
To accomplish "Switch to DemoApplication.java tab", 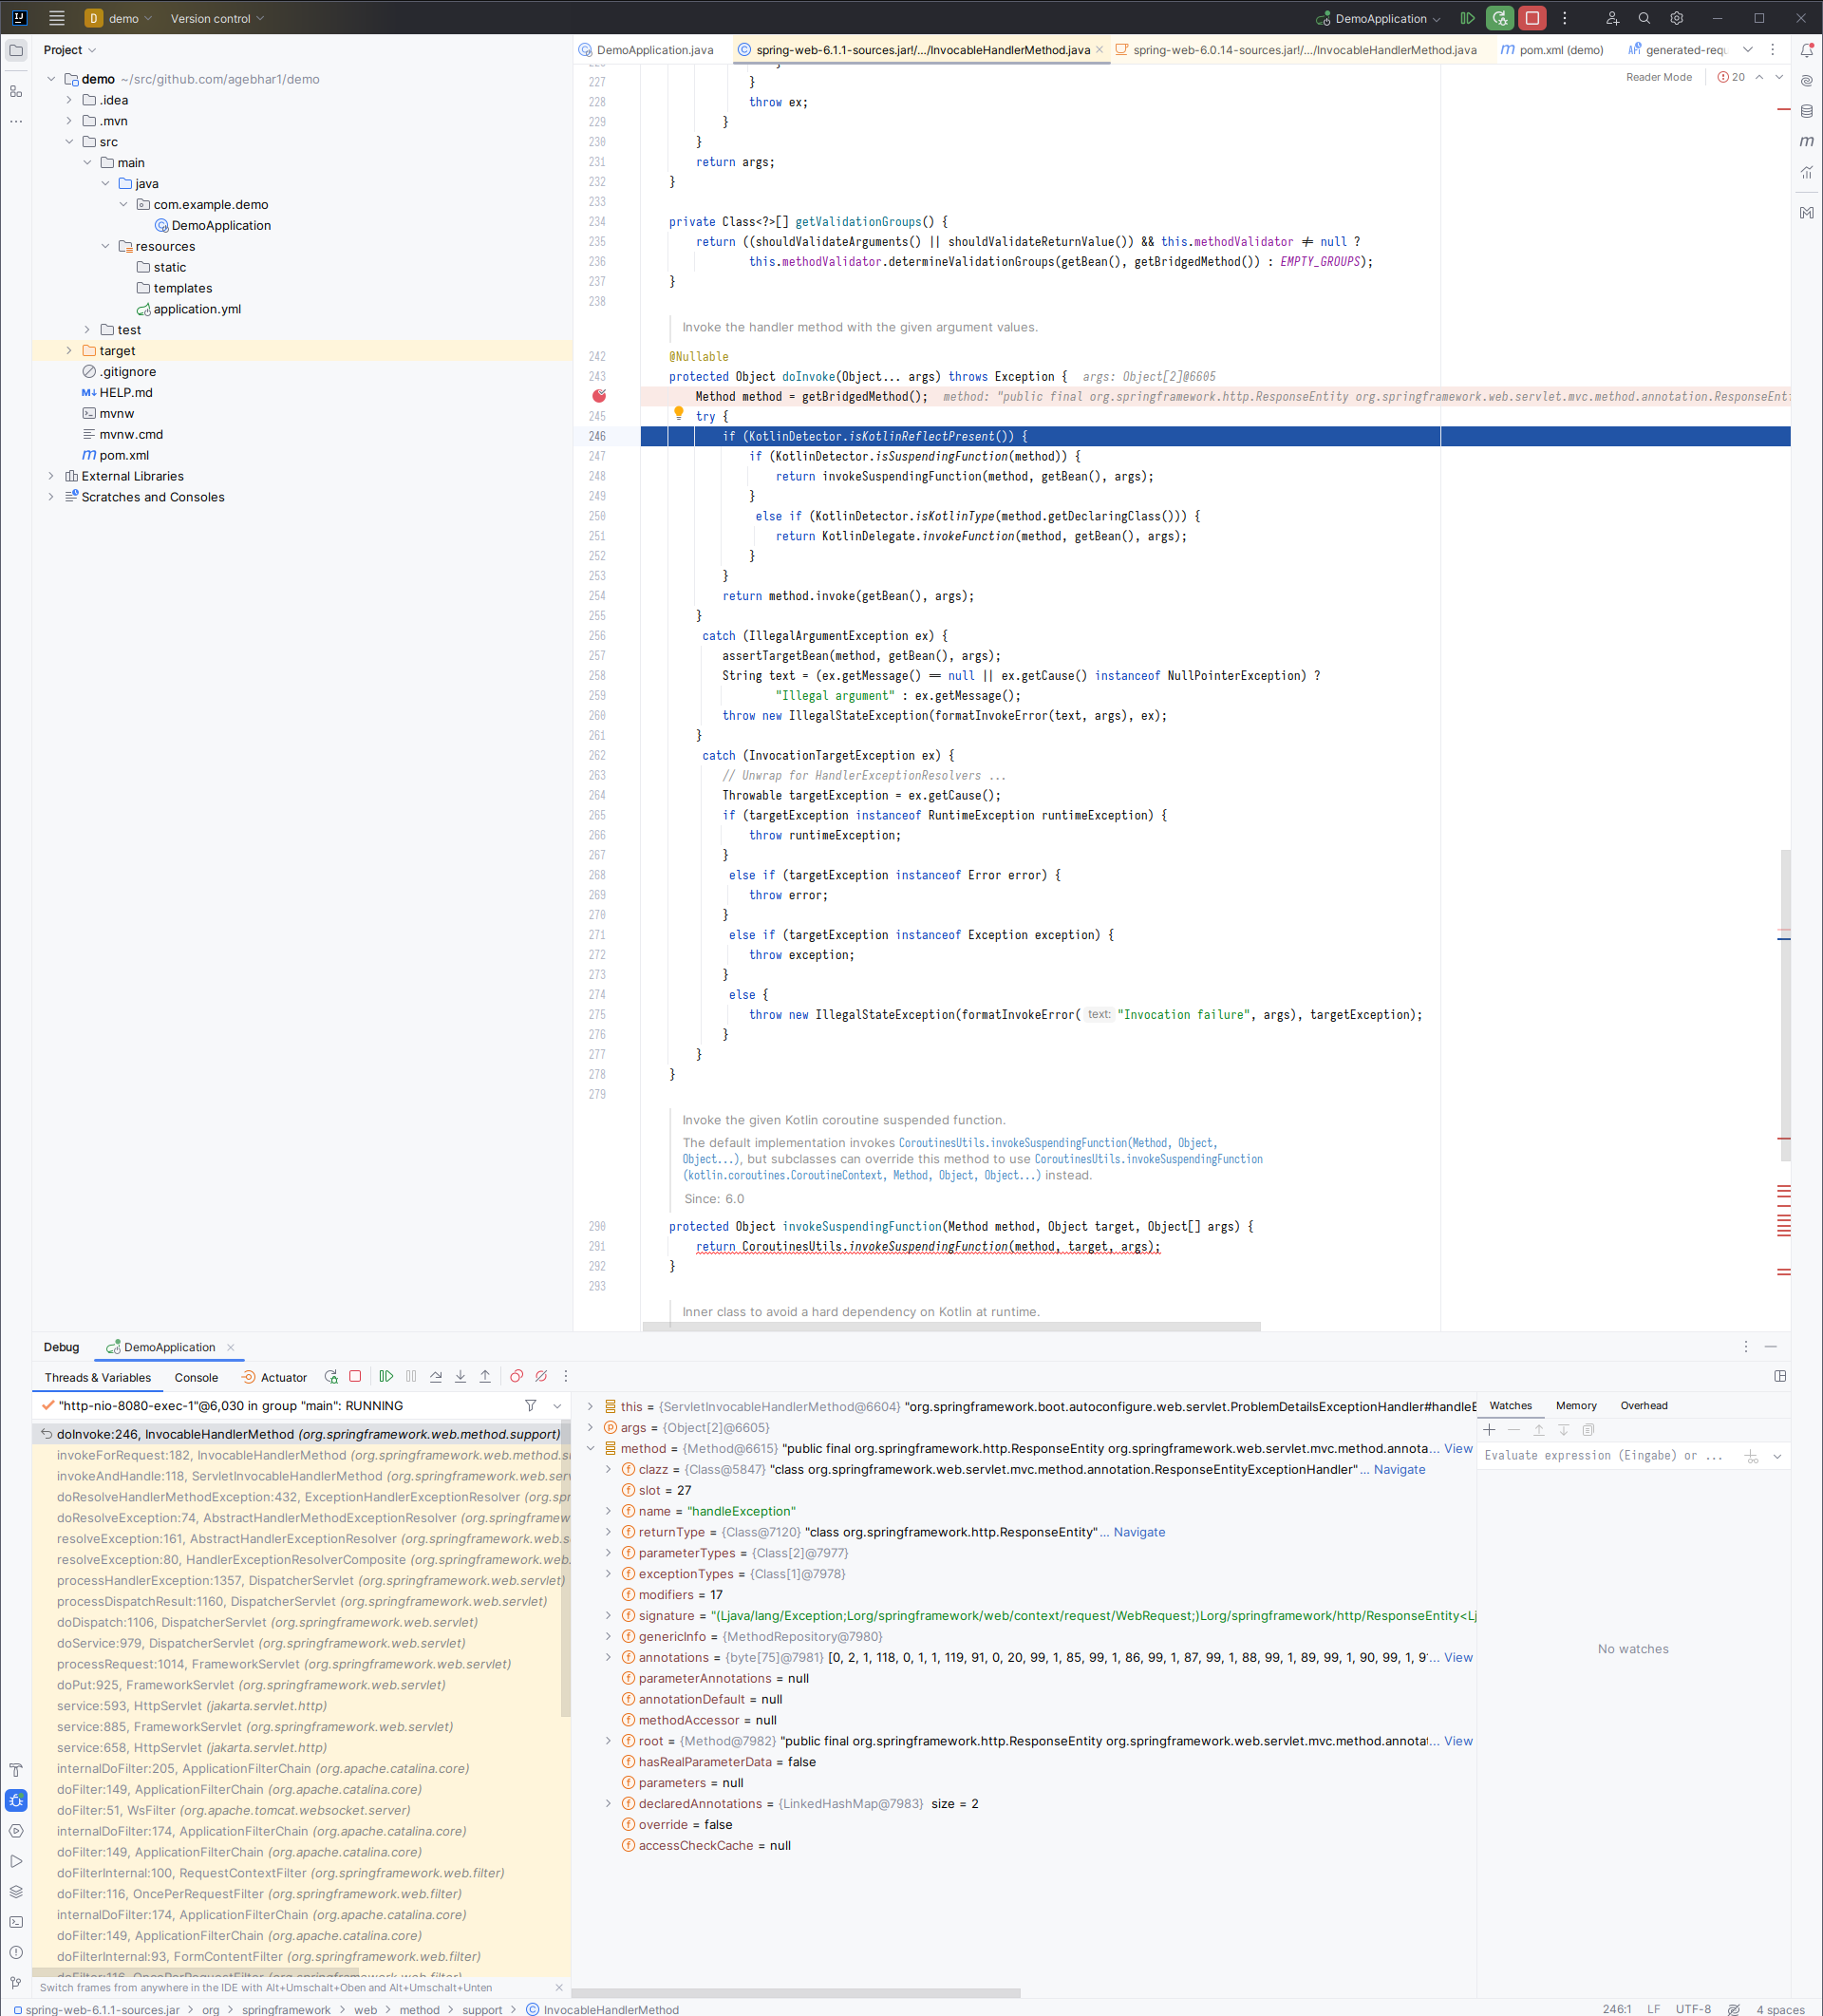I will coord(647,50).
